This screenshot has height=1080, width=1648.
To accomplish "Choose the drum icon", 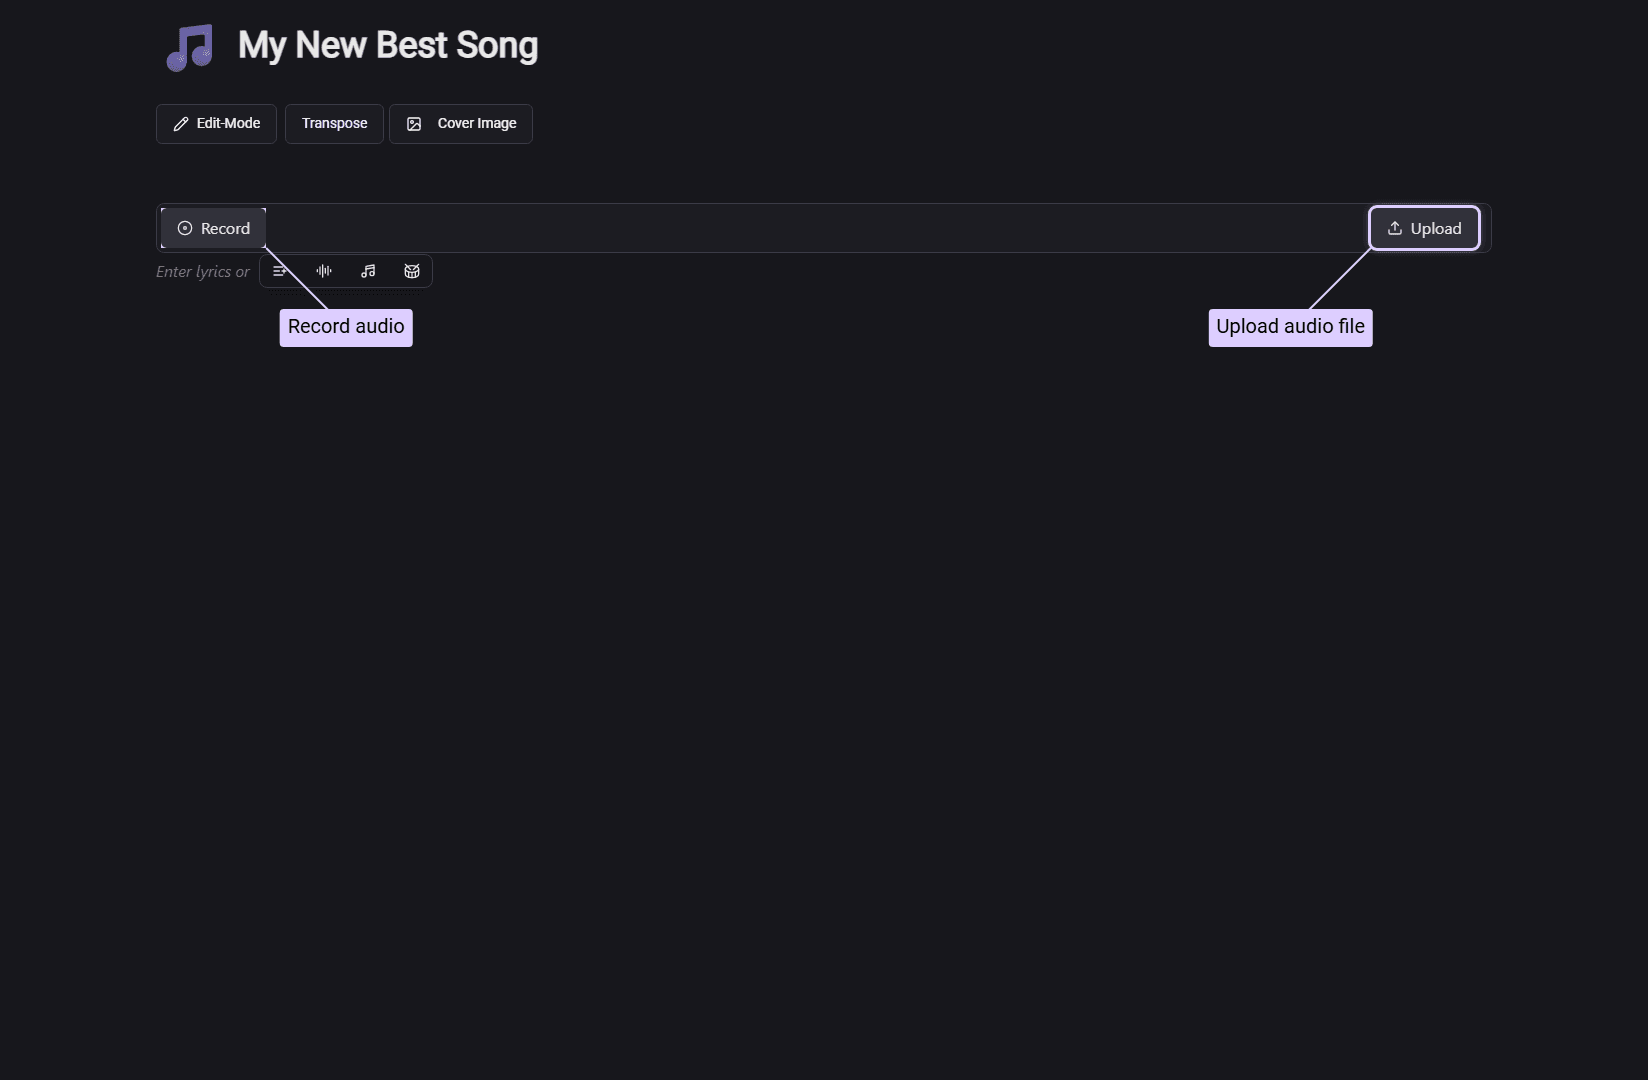I will click(412, 271).
